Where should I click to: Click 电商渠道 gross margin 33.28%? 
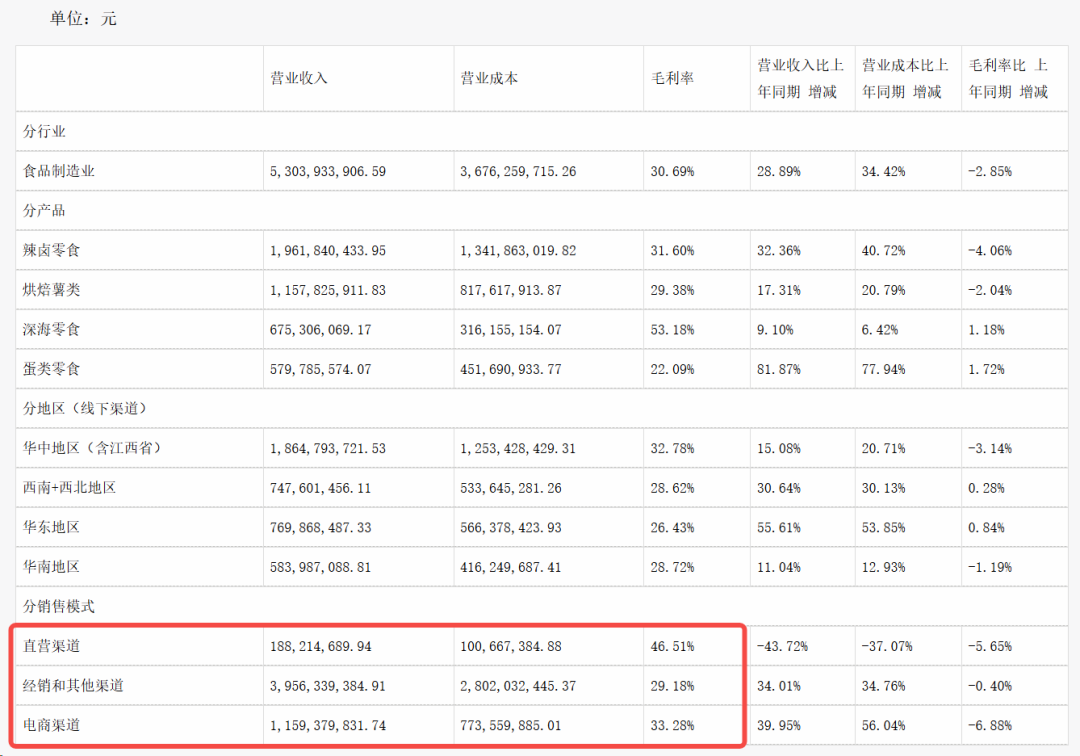[x=672, y=726]
